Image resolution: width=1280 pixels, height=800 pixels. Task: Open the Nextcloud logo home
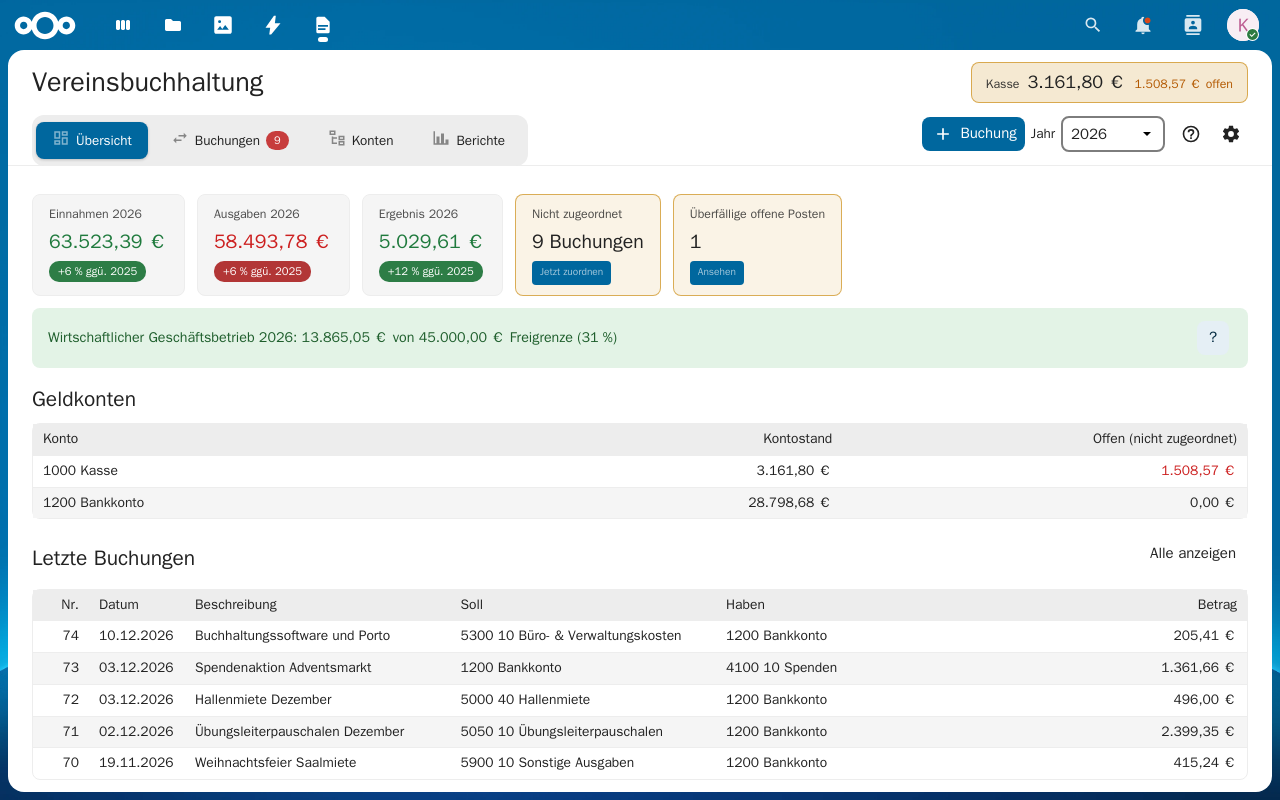coord(45,25)
